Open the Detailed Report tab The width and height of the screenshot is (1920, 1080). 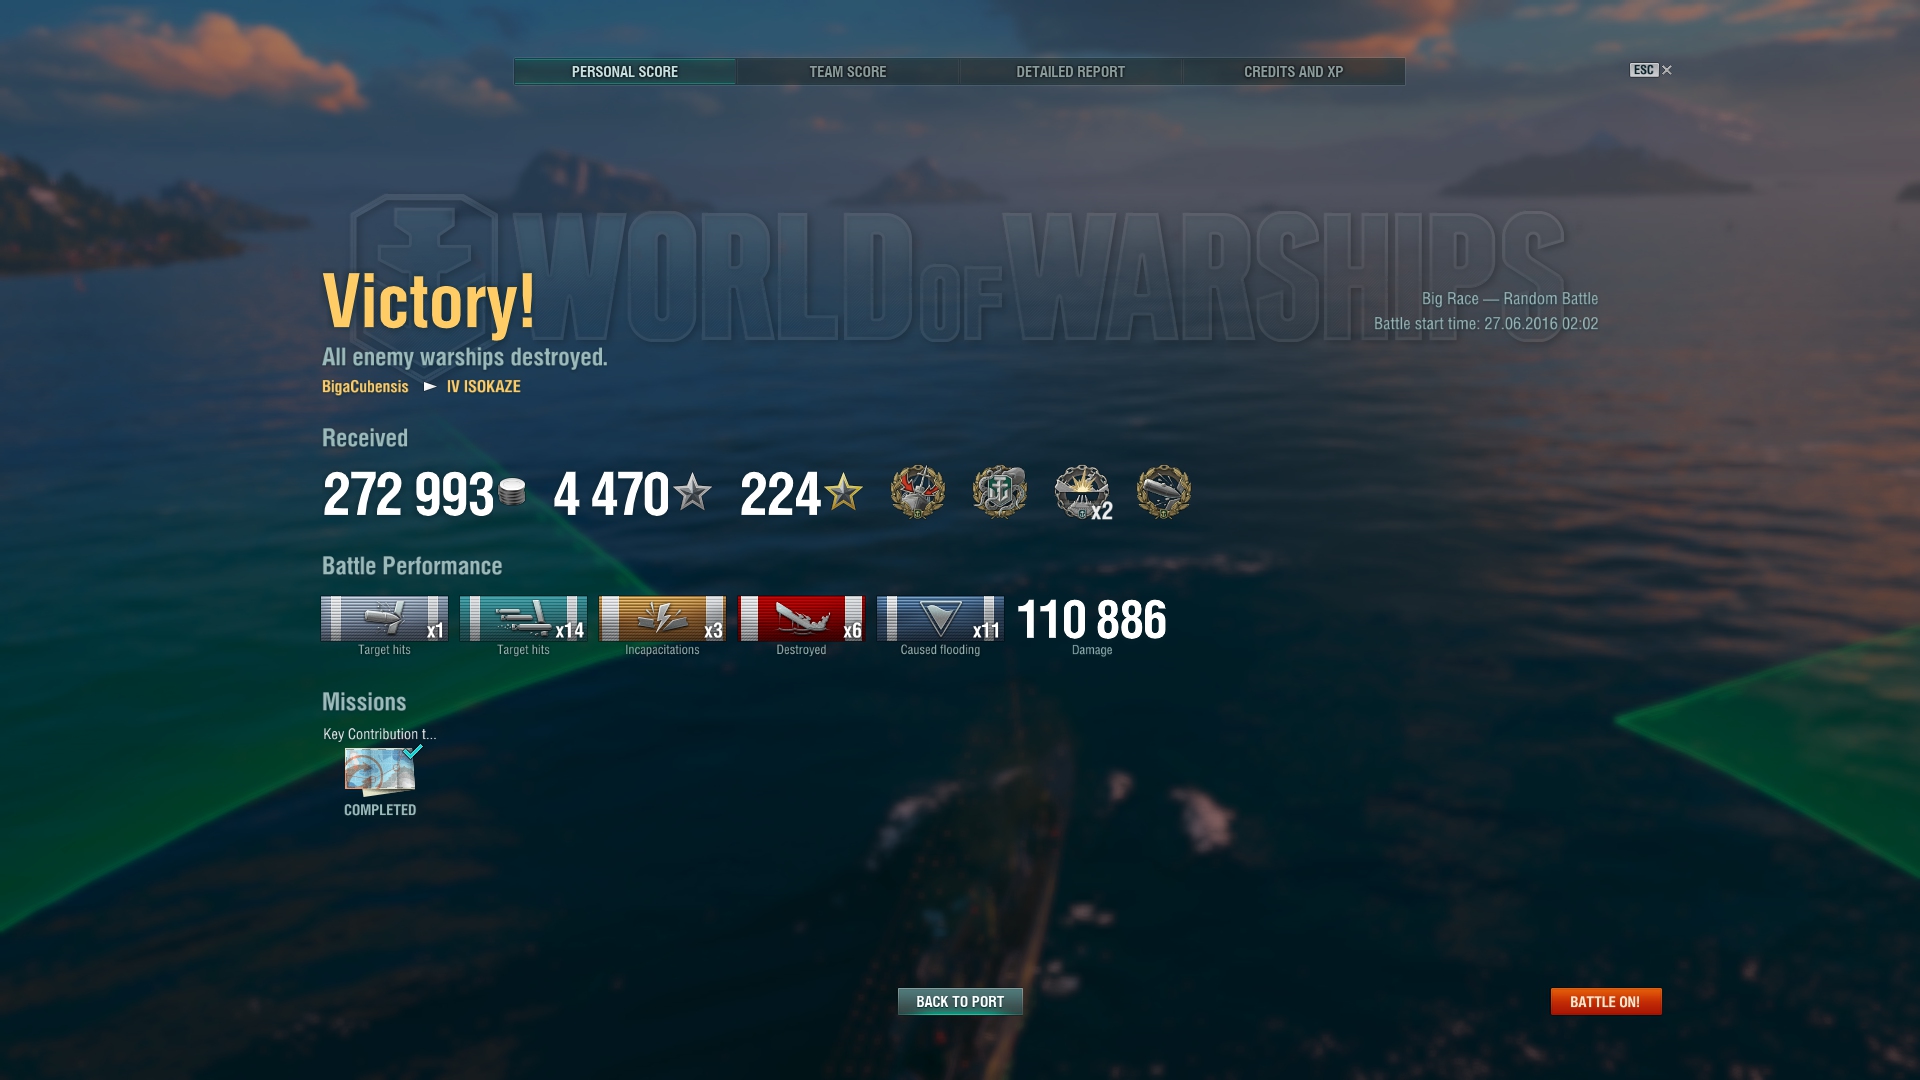(1070, 72)
